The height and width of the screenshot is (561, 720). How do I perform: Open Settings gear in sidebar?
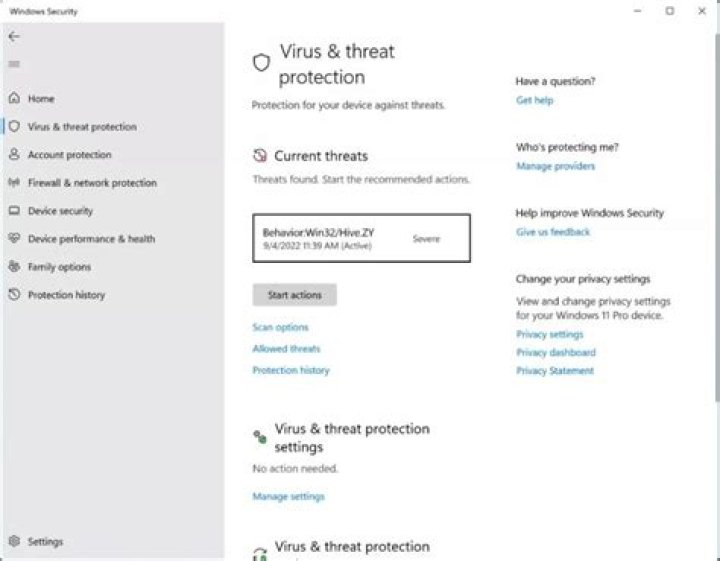14,542
